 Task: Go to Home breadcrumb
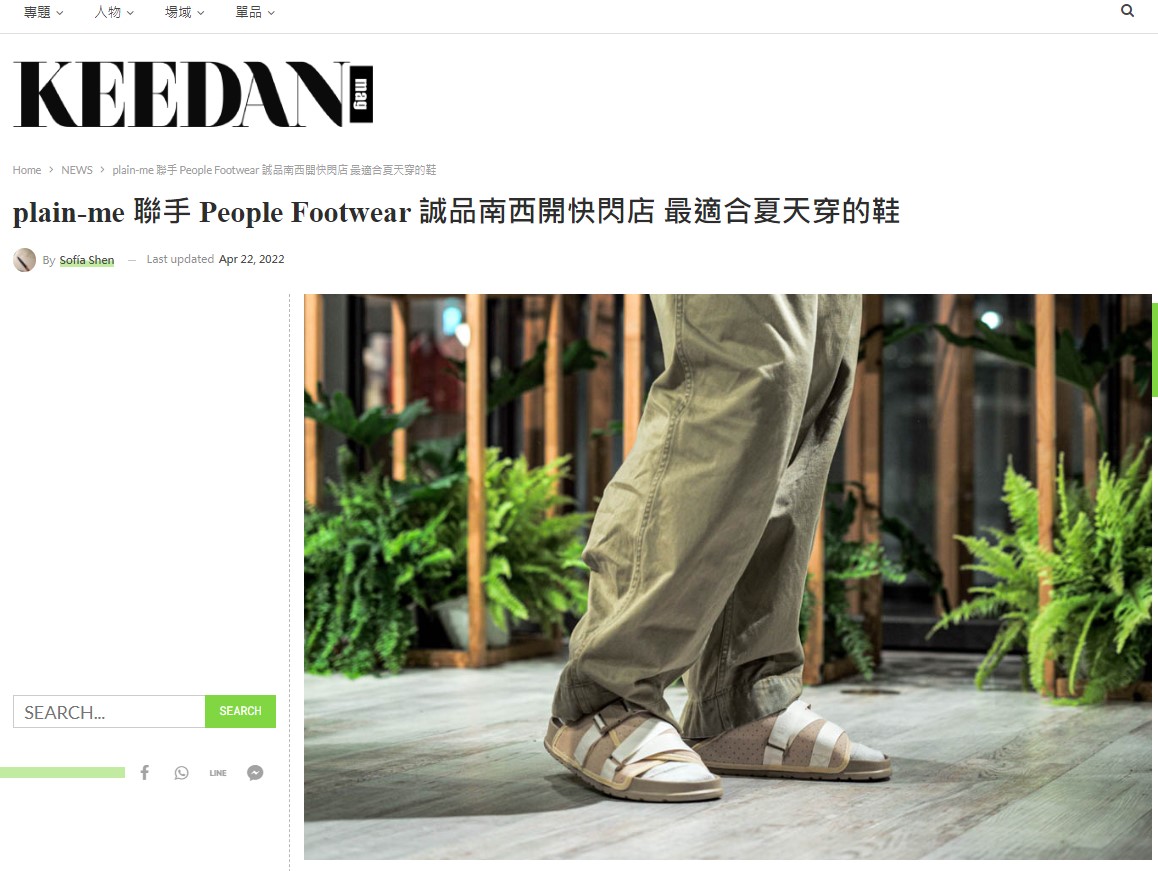(x=27, y=170)
